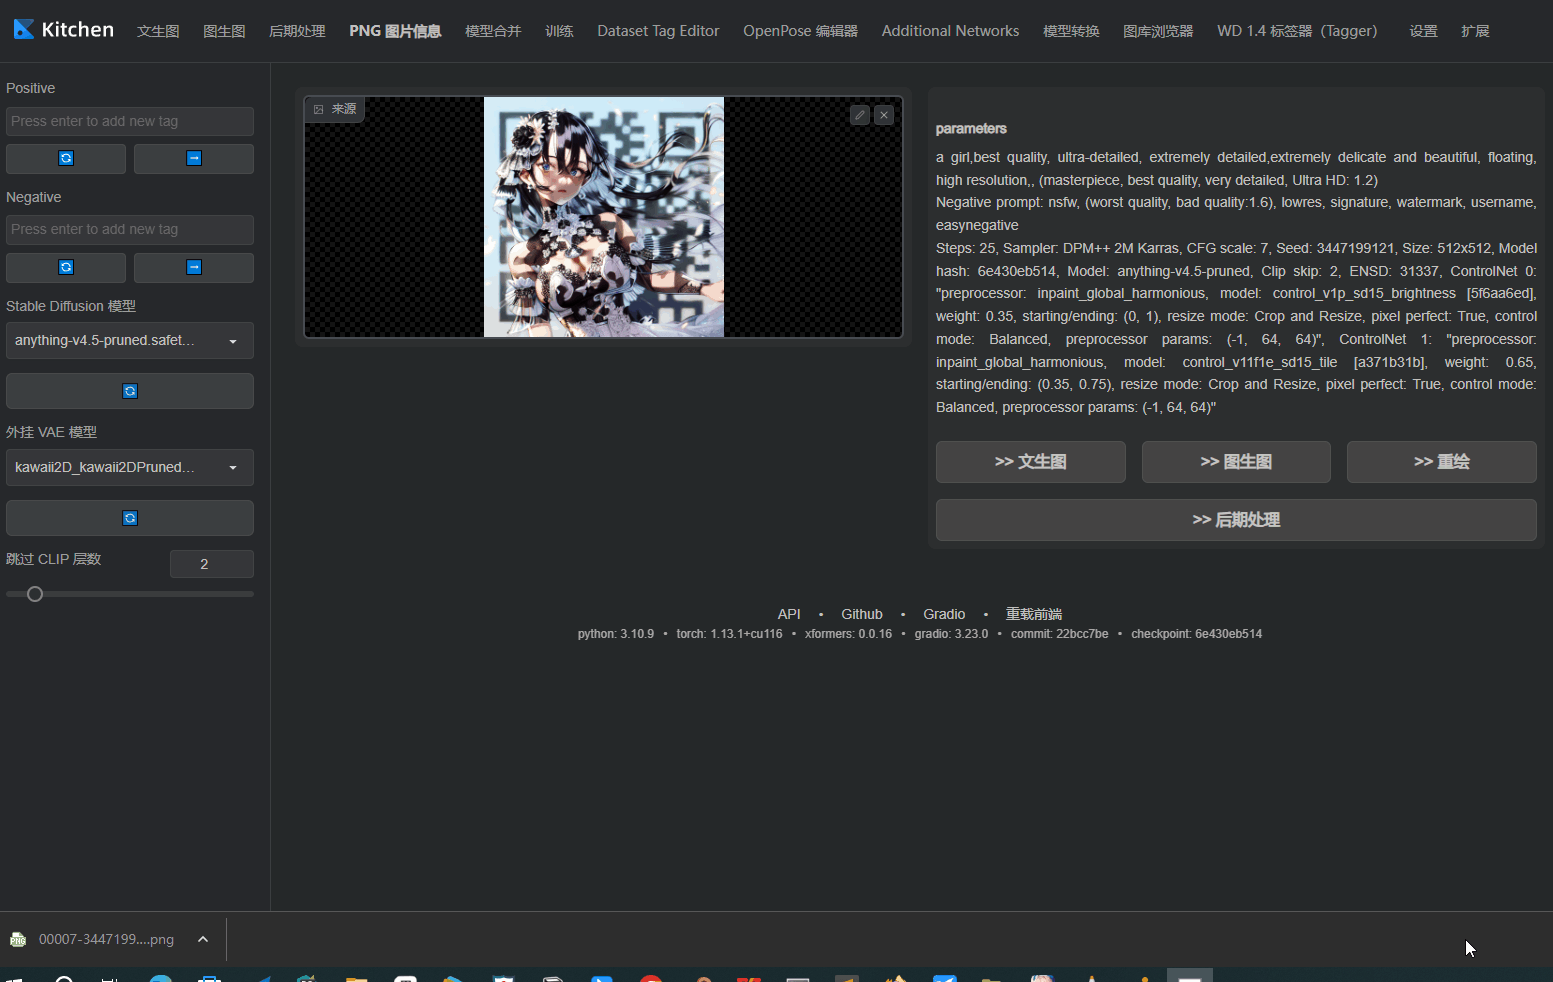This screenshot has width=1553, height=982.
Task: Adjust the 跳过 CLIP 层数 slider
Action: (130, 594)
